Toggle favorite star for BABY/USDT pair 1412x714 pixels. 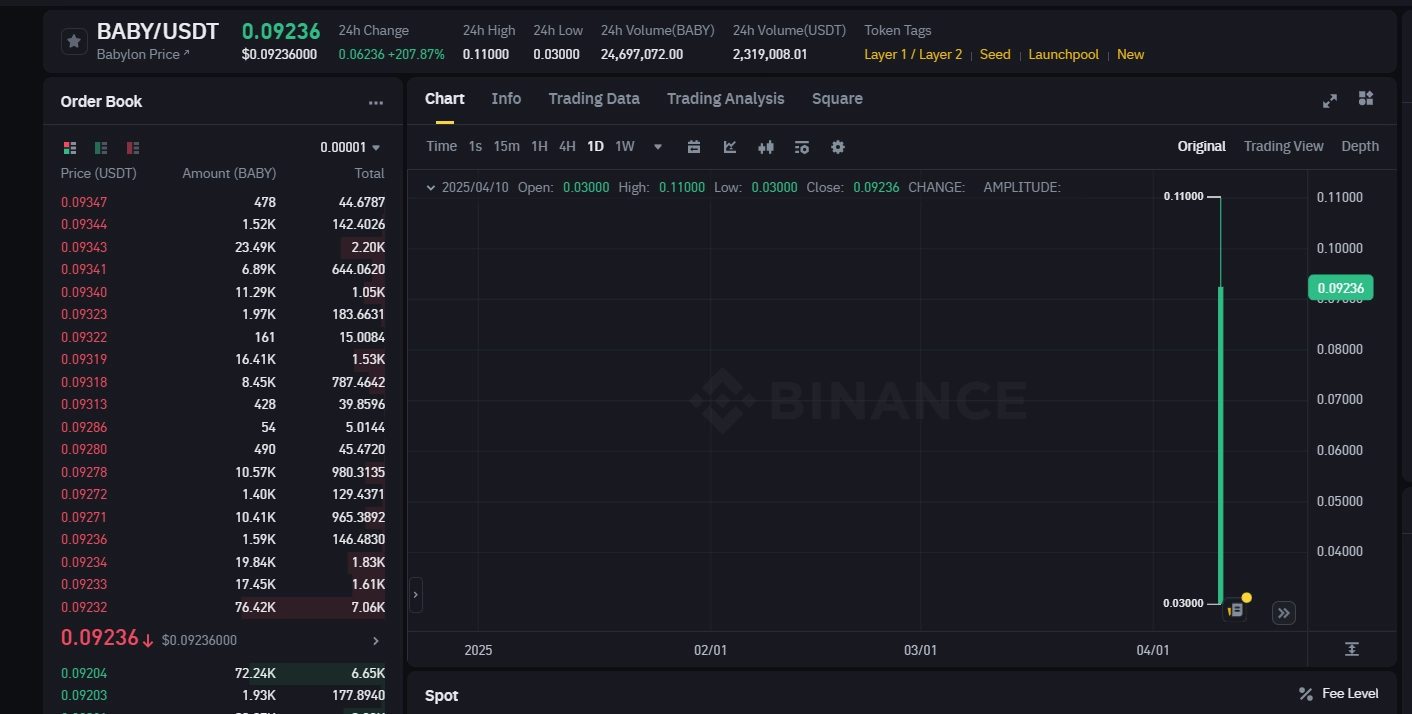[x=74, y=41]
